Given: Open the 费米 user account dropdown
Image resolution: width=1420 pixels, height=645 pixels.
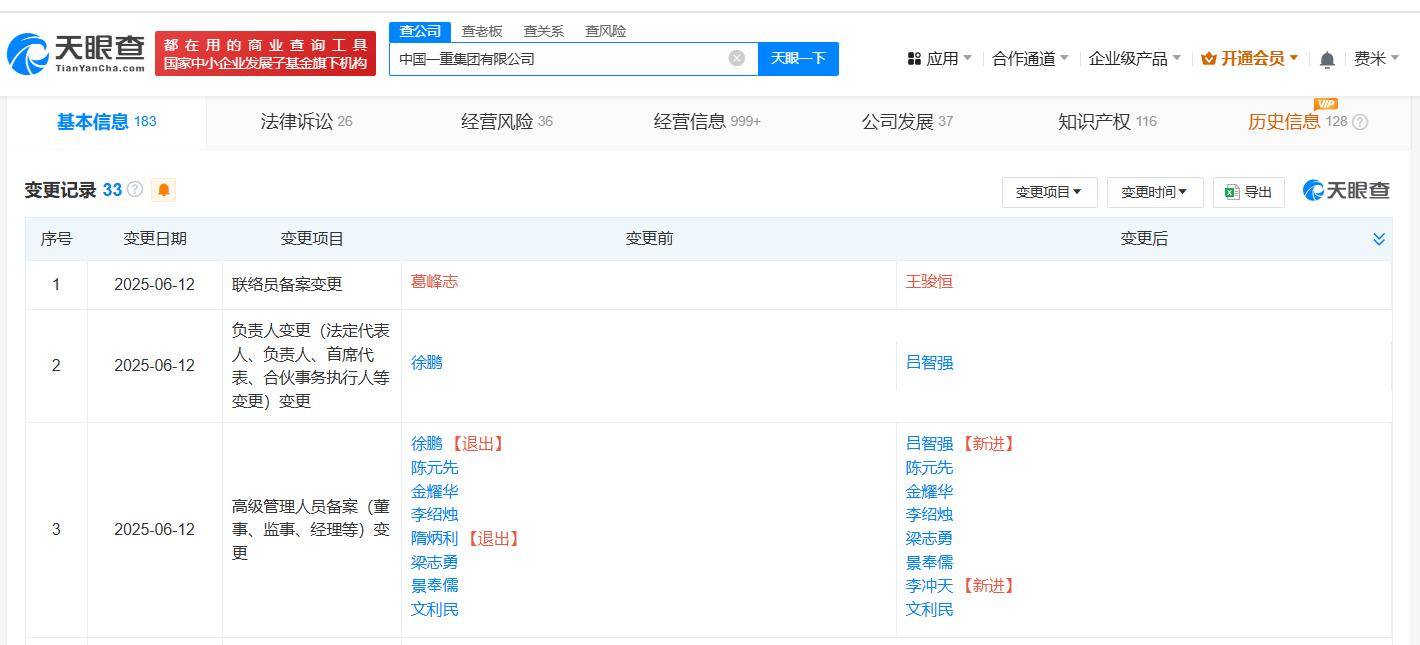Looking at the screenshot, I should (1376, 59).
